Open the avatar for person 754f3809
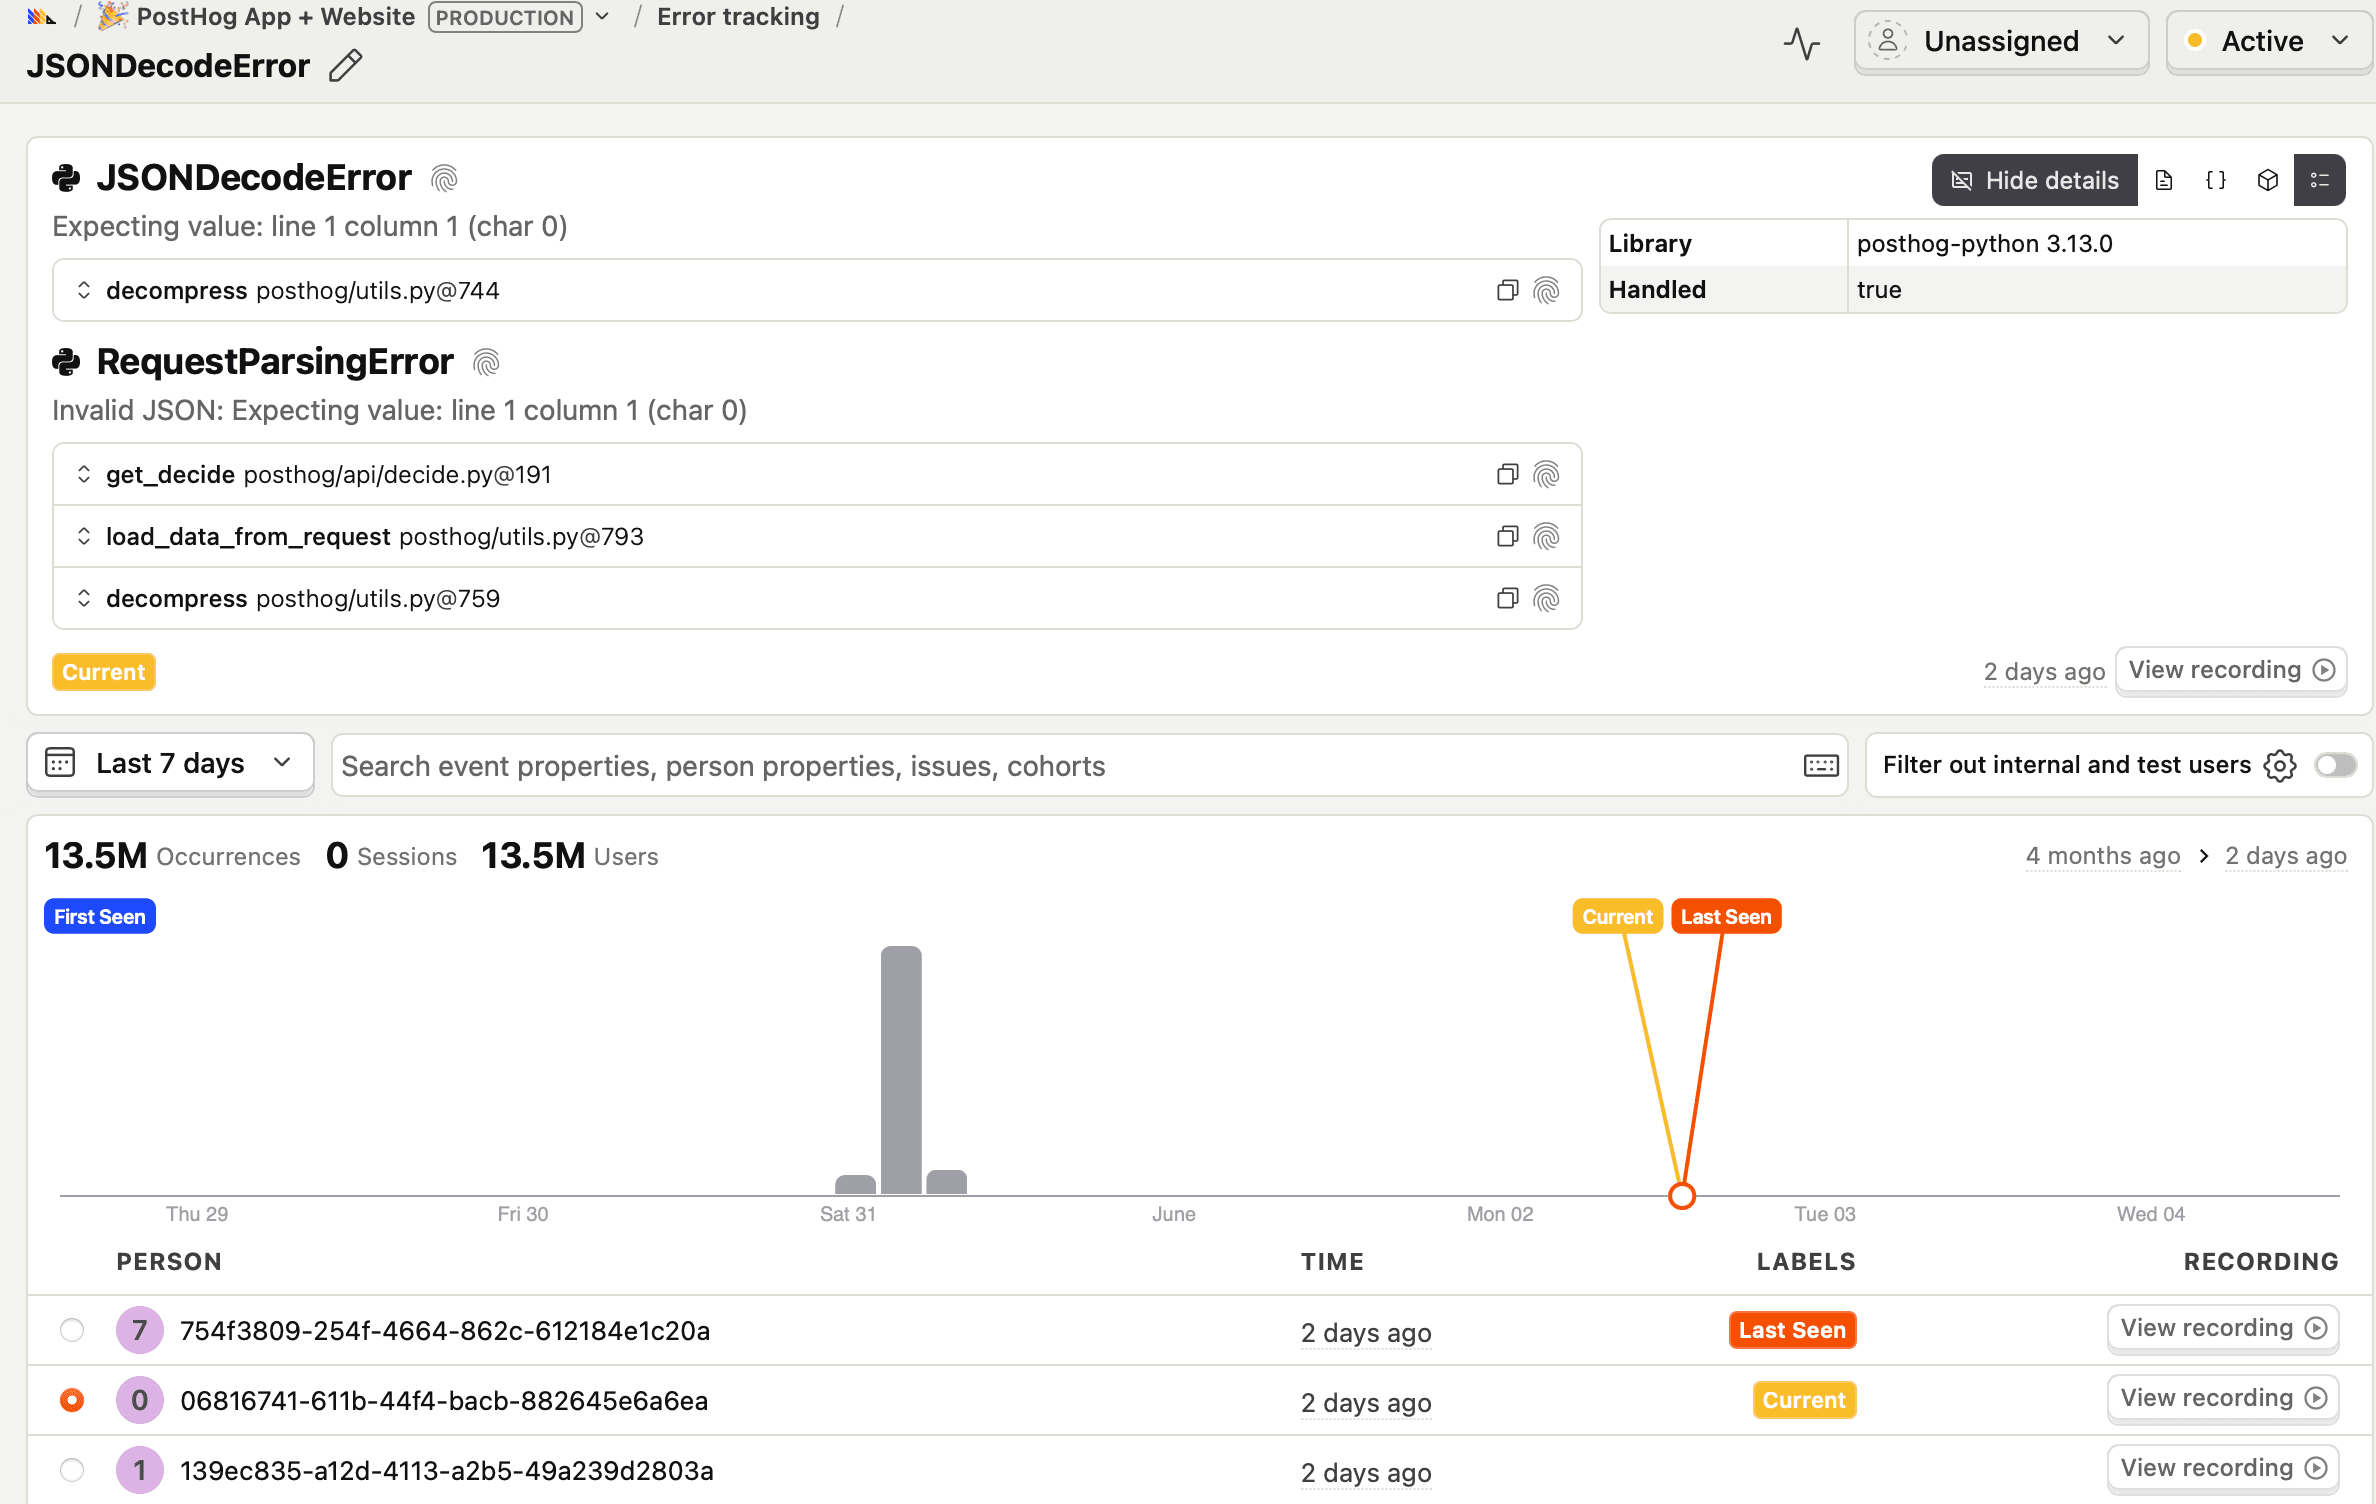This screenshot has width=2376, height=1504. (140, 1330)
